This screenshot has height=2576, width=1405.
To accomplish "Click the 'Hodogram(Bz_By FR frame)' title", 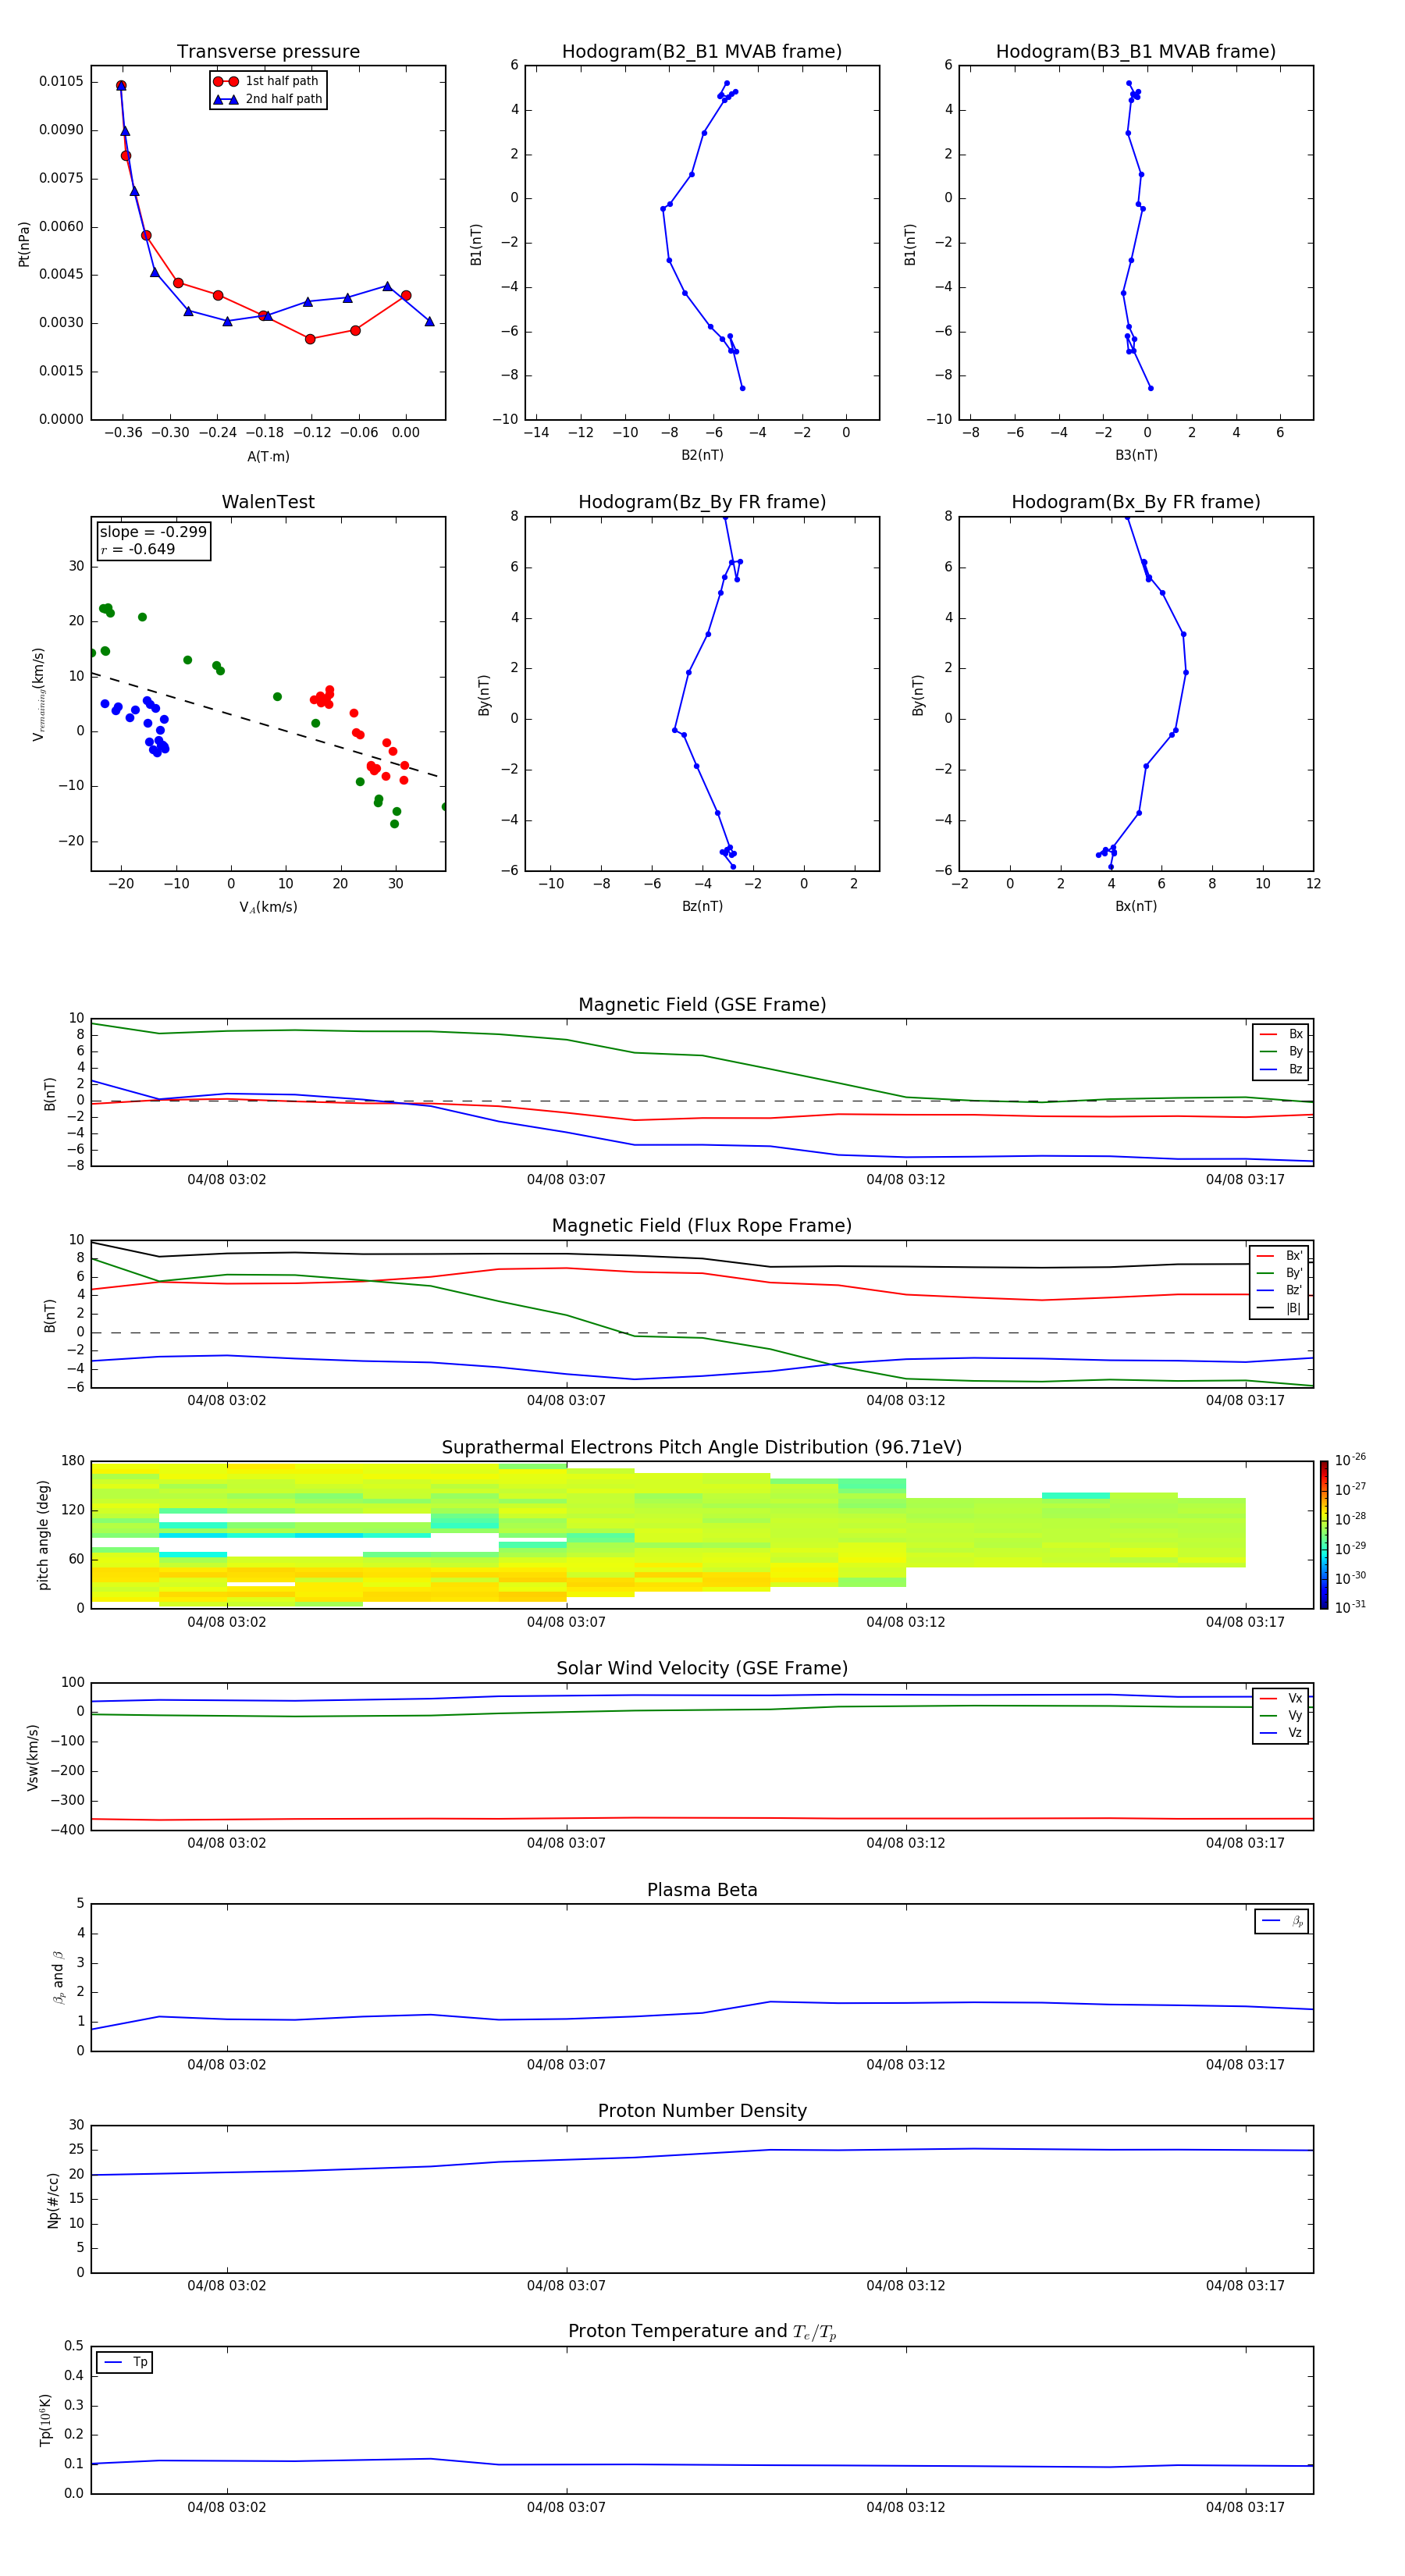I will 702,502.
